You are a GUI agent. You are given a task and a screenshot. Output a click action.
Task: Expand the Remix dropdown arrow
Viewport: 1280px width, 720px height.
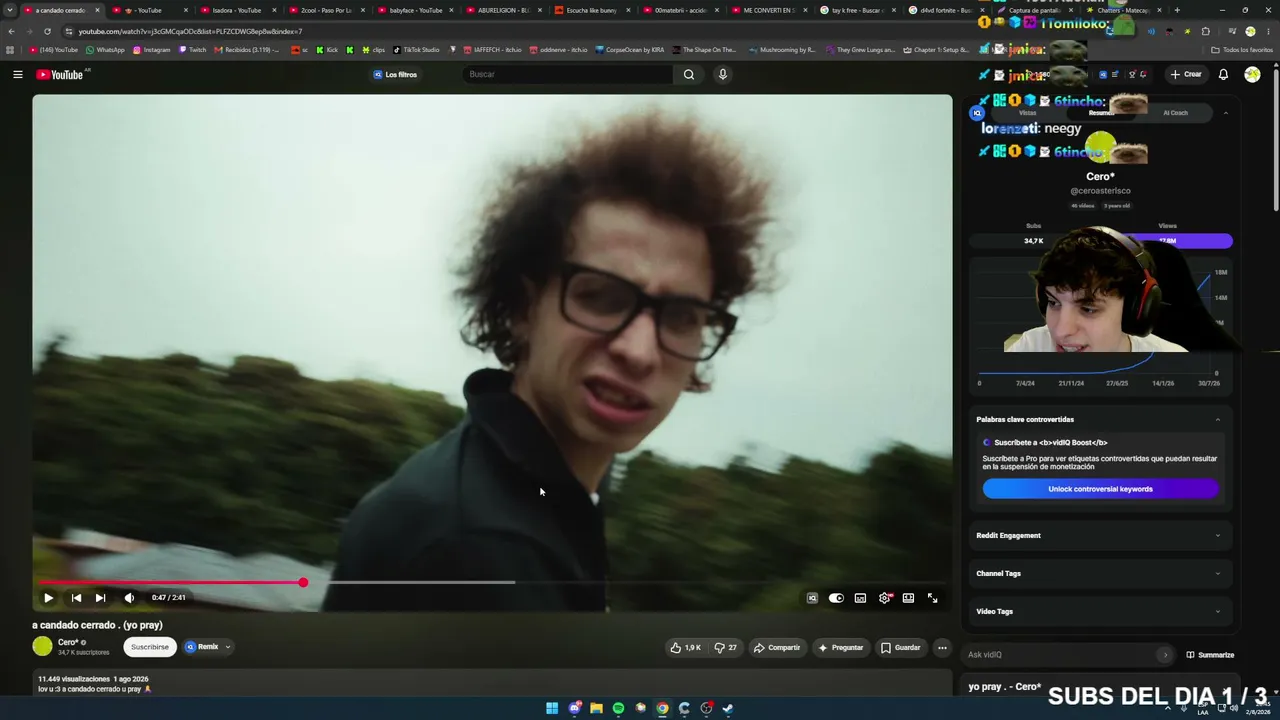[x=228, y=647]
